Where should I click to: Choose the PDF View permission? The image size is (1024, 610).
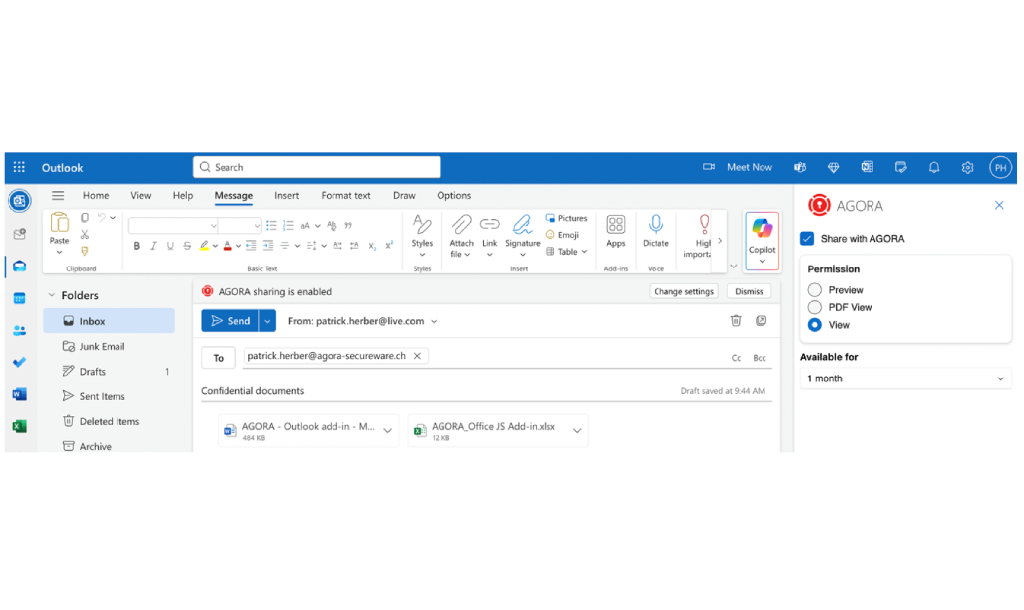pyautogui.click(x=813, y=307)
